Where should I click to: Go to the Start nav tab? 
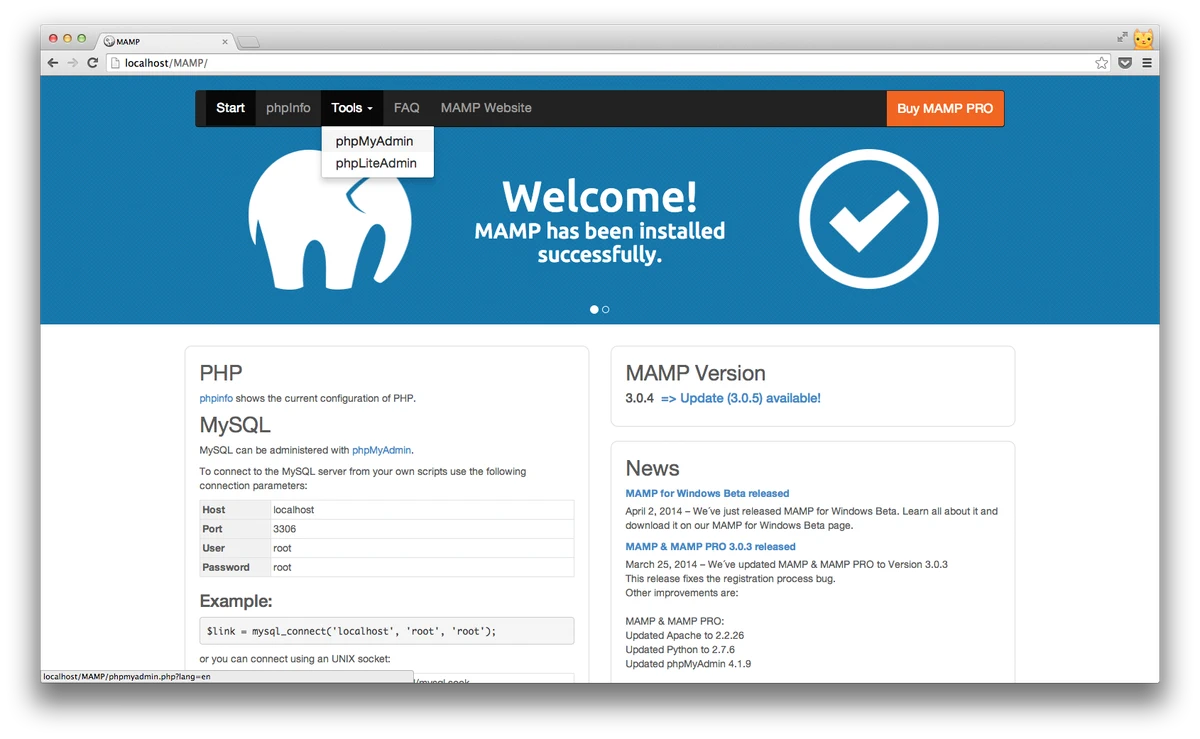[x=230, y=108]
